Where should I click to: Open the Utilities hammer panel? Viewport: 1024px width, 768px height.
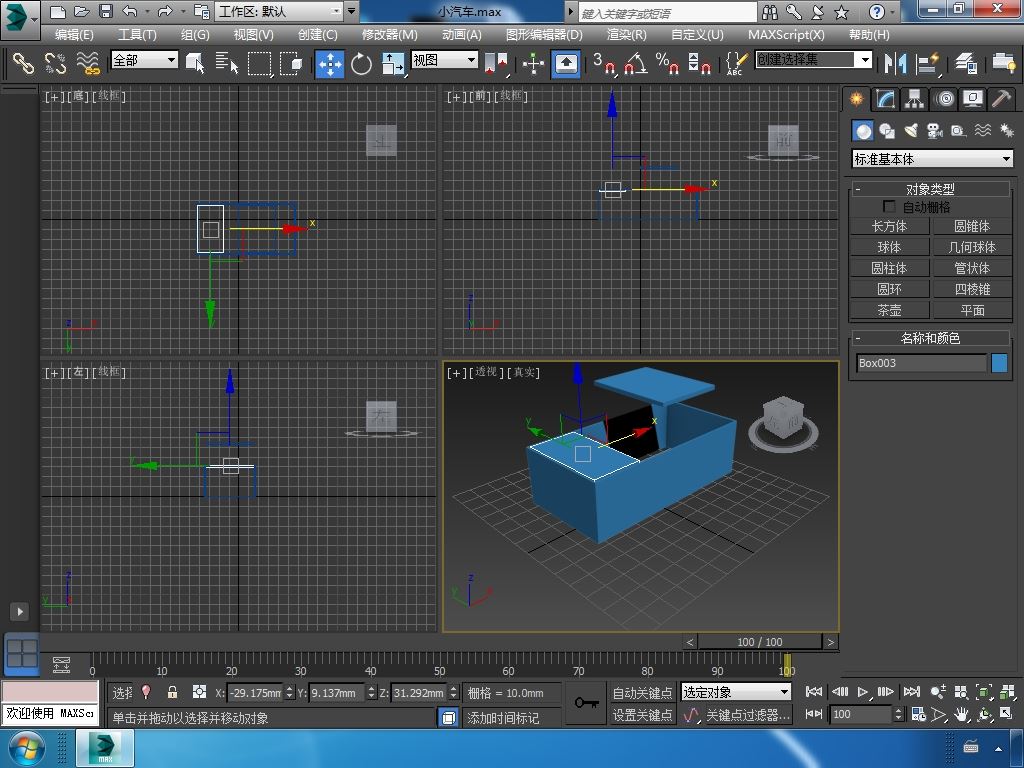[1001, 98]
